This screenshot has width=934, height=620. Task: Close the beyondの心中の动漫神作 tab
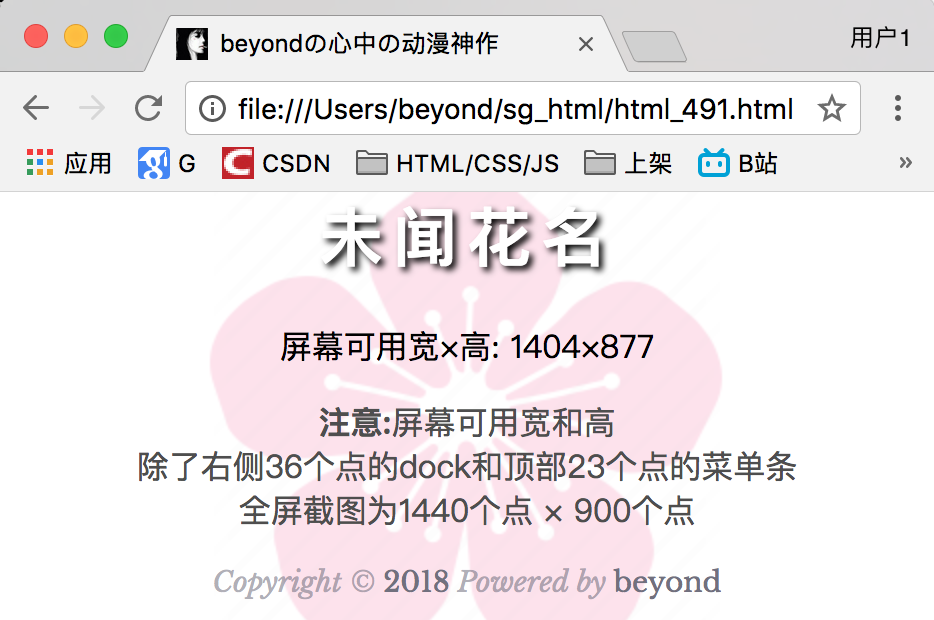pos(586,44)
